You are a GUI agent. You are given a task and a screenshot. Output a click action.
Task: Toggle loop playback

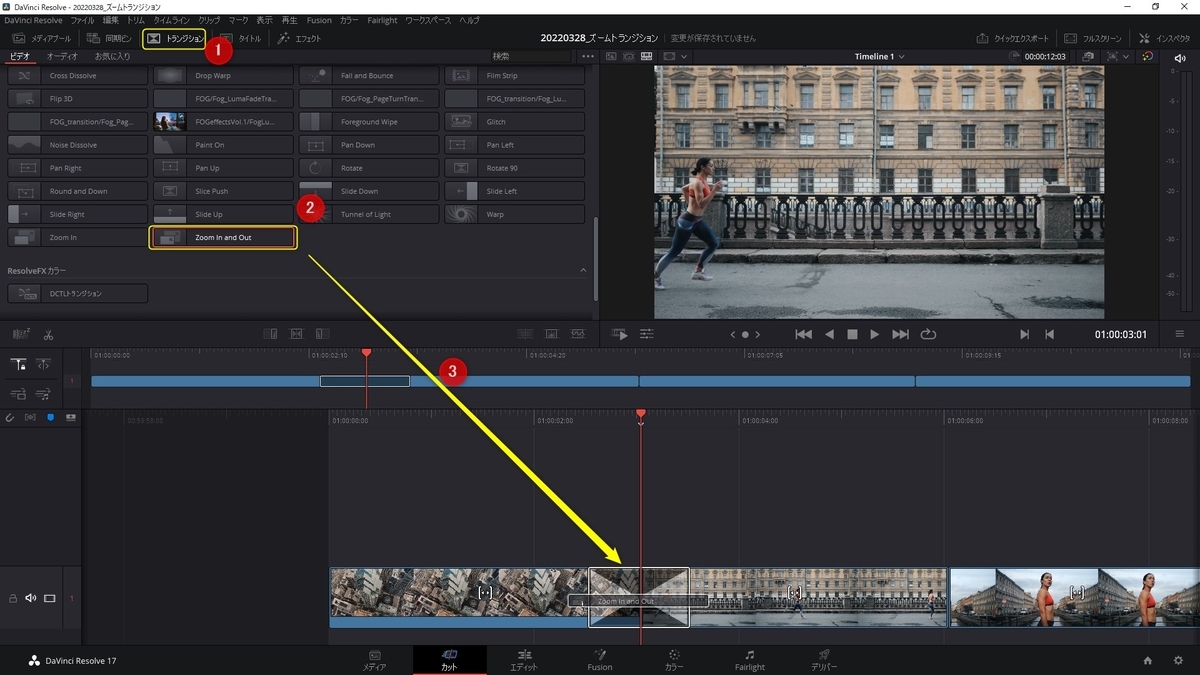click(x=928, y=334)
